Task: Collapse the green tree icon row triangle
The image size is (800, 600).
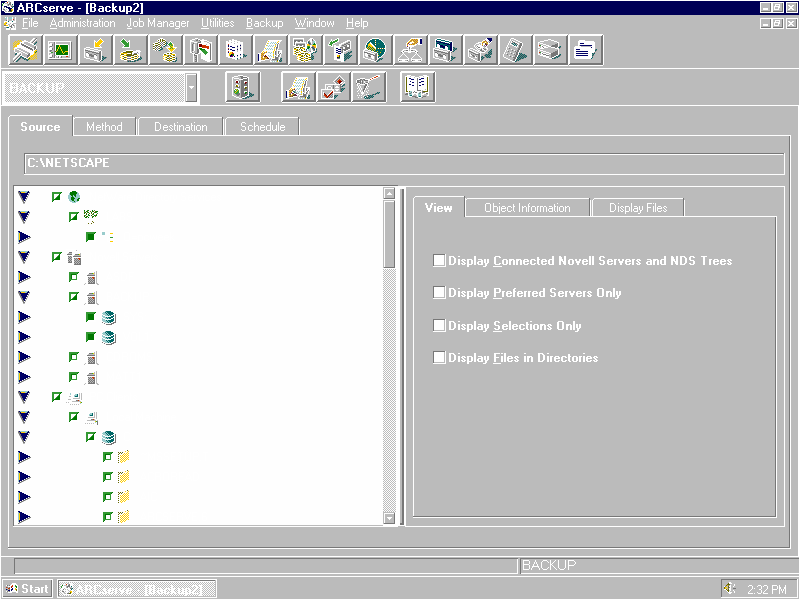Action: (x=24, y=217)
